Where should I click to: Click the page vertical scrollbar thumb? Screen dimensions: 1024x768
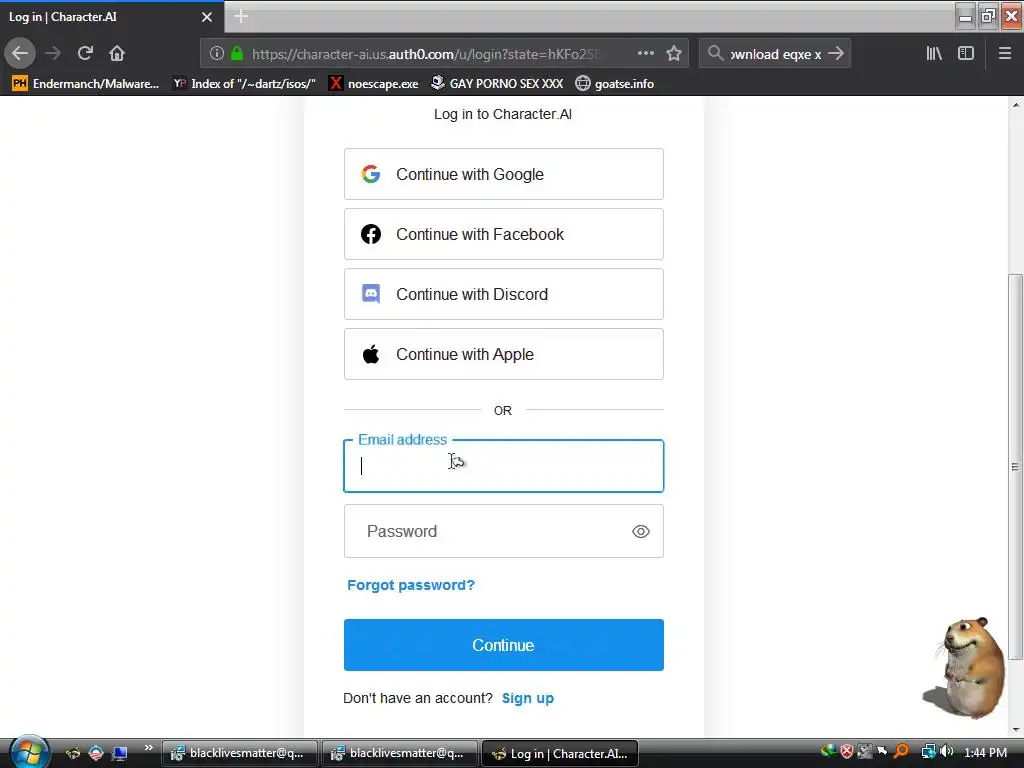(x=1015, y=467)
